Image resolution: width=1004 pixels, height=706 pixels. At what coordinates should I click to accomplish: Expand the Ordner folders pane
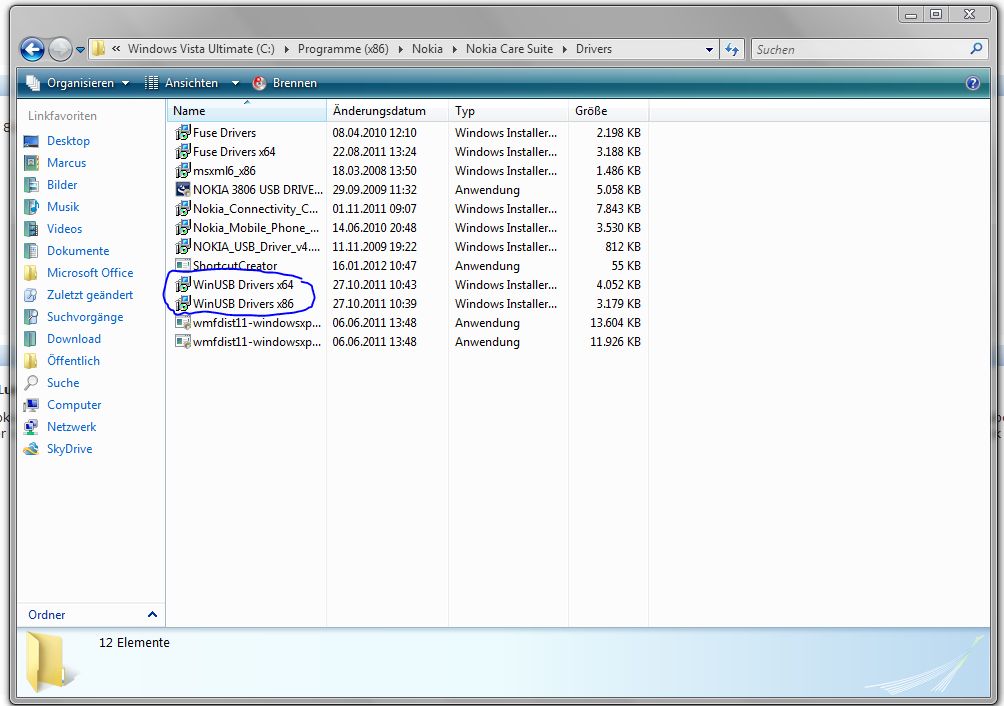click(152, 614)
